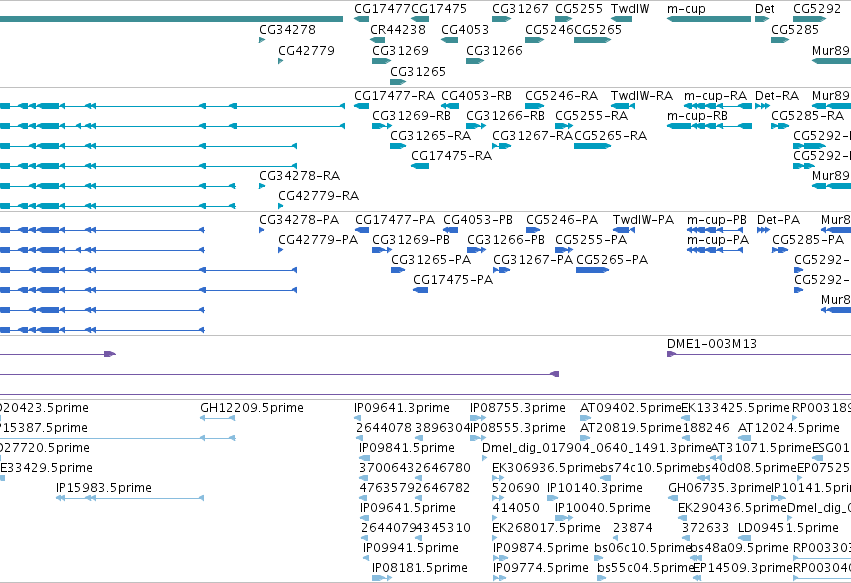Select the CG5285 gene label
Image resolution: width=851 pixels, height=583 pixels.
tap(795, 29)
